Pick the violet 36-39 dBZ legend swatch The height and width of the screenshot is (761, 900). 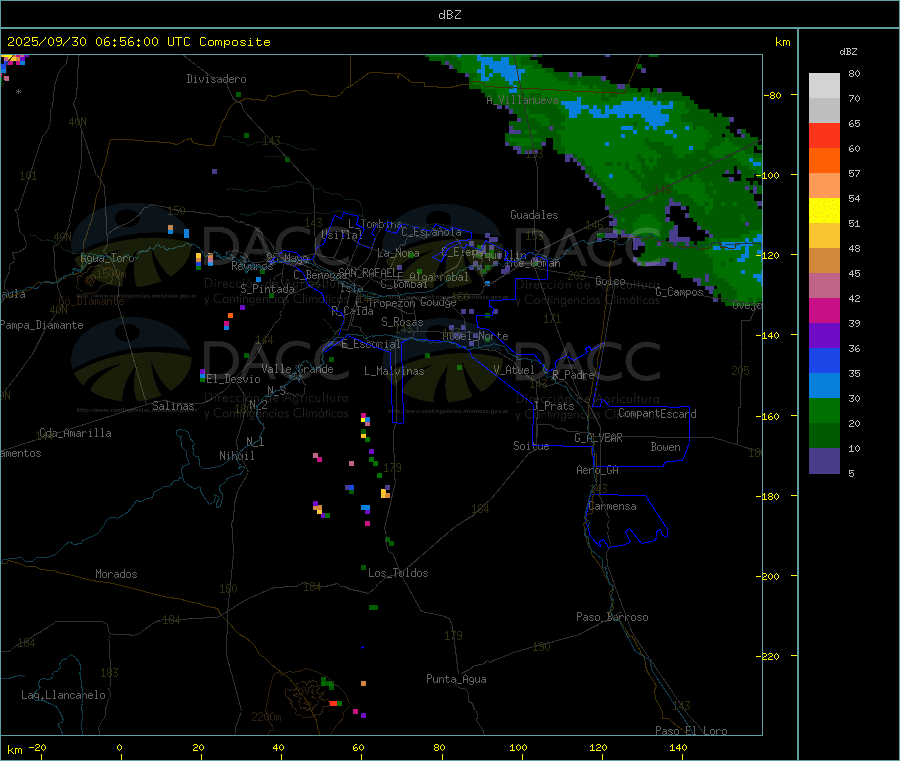(x=824, y=336)
